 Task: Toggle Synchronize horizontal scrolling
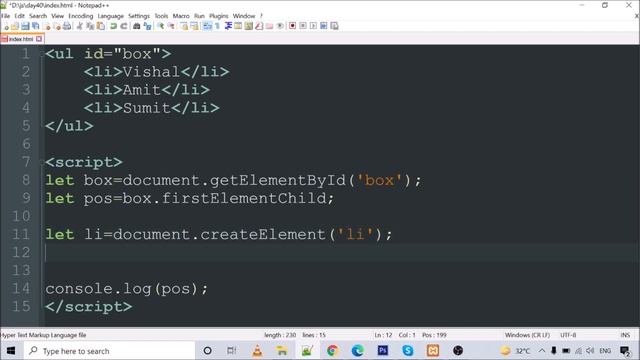pyautogui.click(x=193, y=26)
